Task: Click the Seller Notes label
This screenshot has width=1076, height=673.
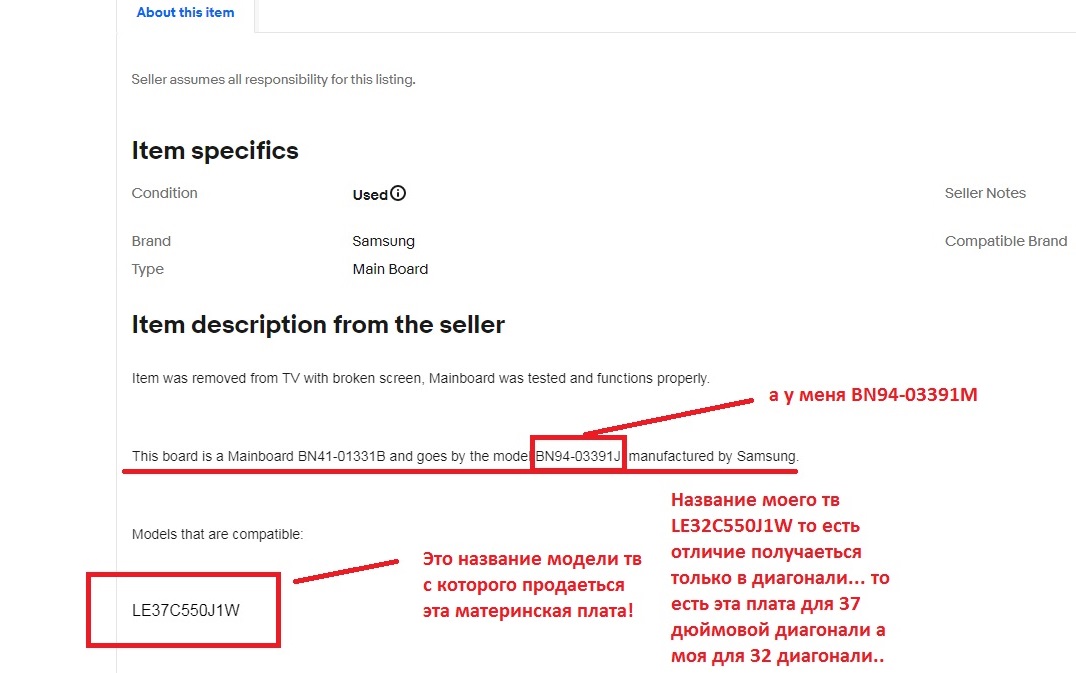Action: point(985,193)
